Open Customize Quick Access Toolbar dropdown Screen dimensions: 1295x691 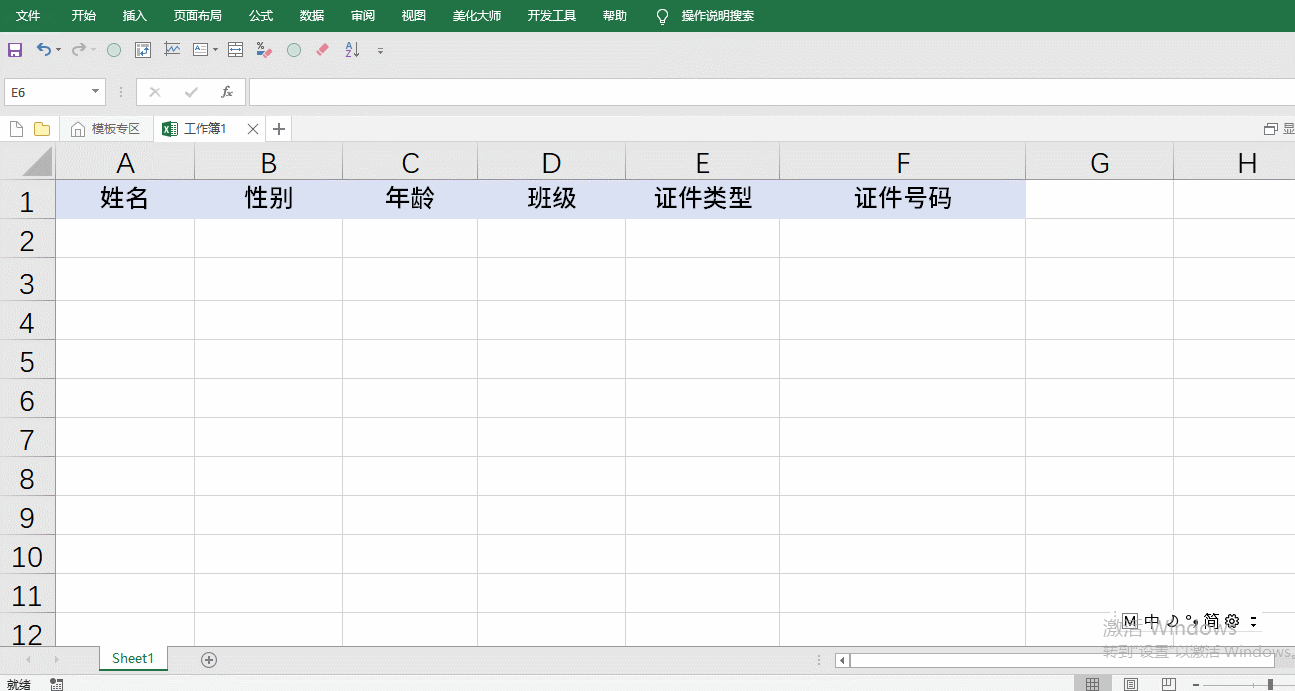click(x=380, y=50)
